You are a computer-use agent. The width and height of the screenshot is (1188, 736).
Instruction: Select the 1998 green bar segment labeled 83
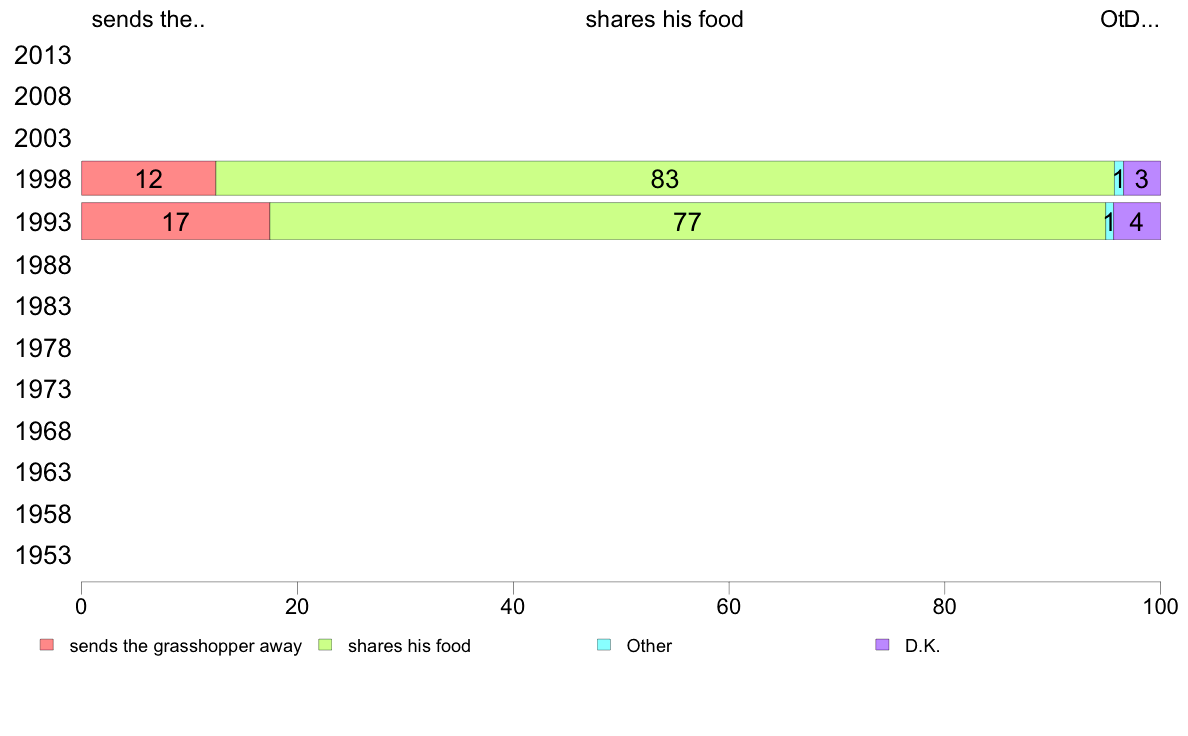tap(664, 179)
